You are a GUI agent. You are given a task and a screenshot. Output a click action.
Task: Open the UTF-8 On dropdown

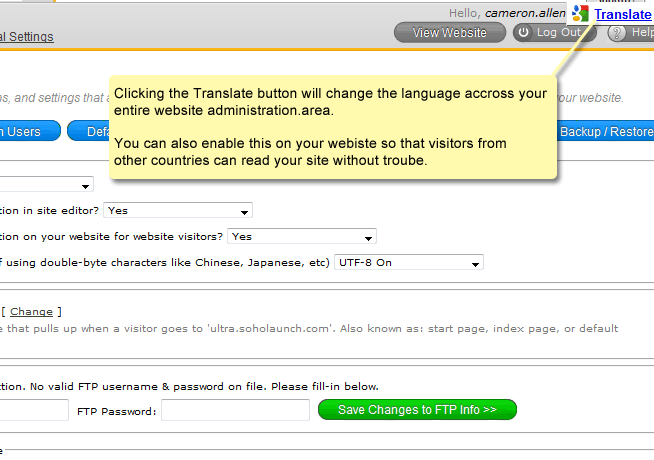pos(408,263)
